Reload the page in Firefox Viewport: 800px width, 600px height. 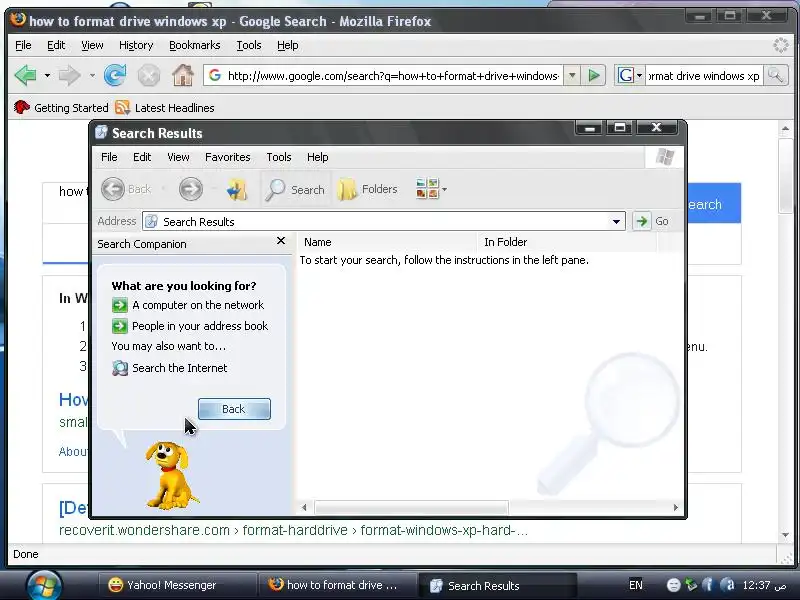coord(114,76)
